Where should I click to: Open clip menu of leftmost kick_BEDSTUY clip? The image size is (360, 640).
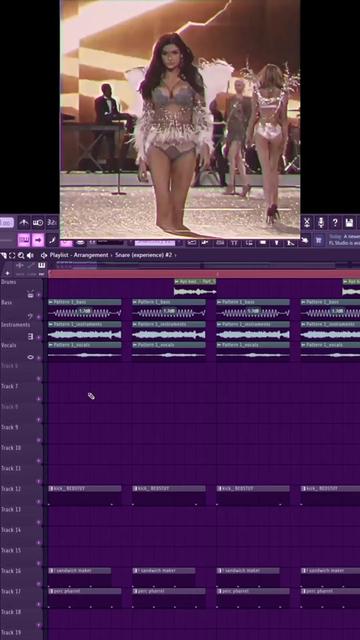tap(51, 489)
